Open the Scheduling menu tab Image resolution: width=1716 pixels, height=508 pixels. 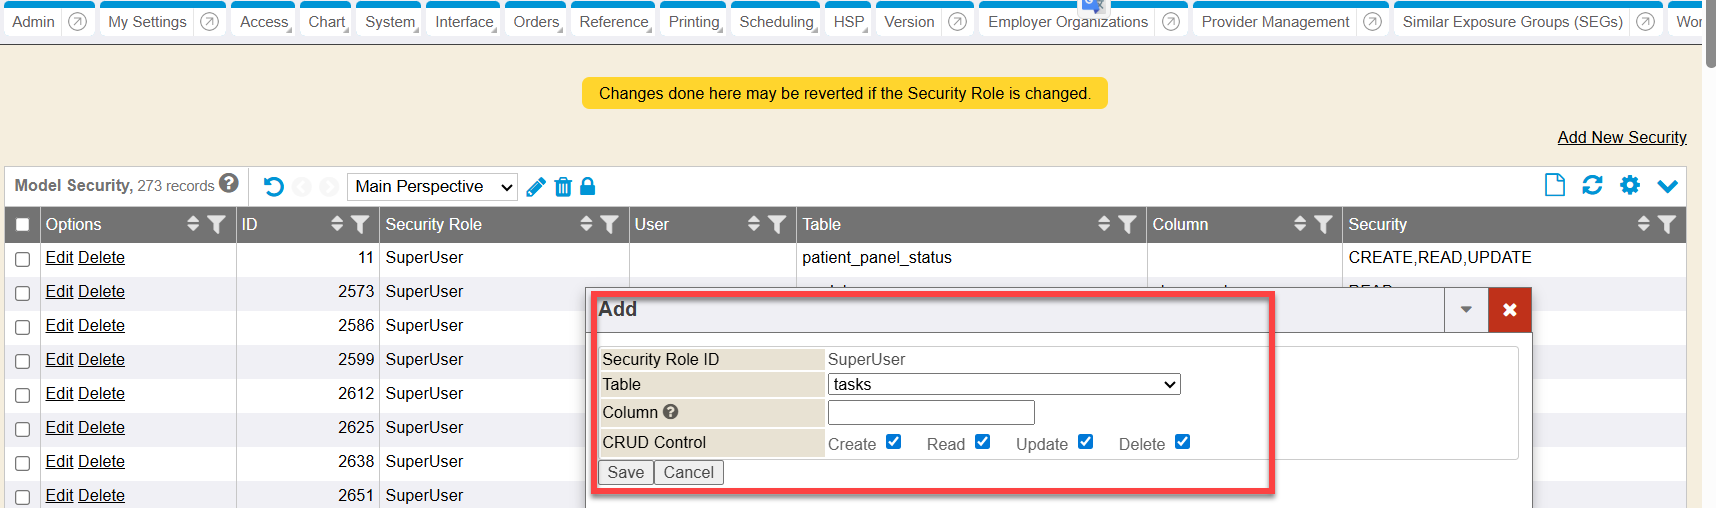click(776, 22)
